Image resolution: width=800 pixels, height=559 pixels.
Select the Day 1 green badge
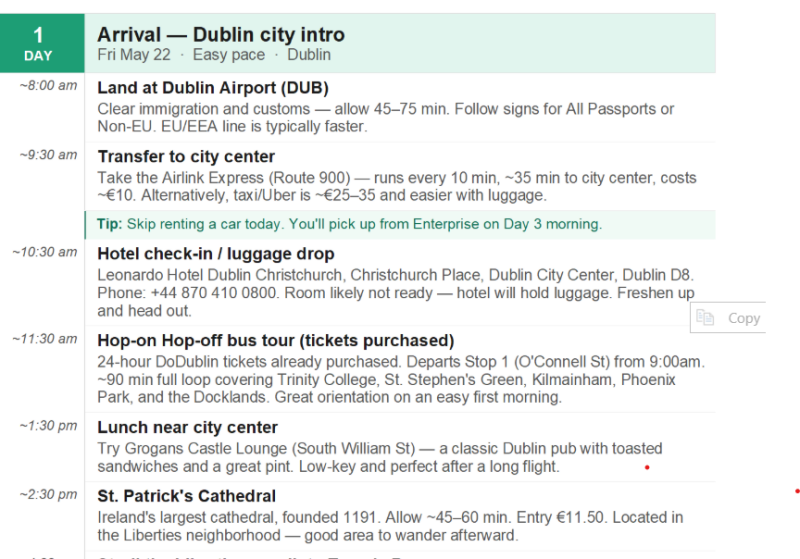coord(42,43)
